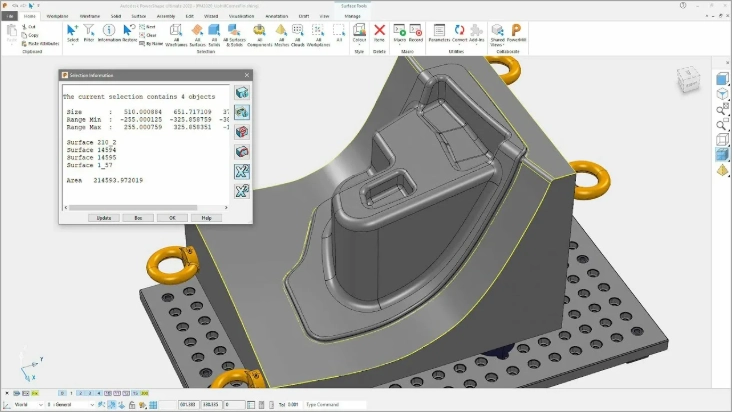732x412 pixels.
Task: Click Update button in Selection Information
Action: [x=104, y=218]
